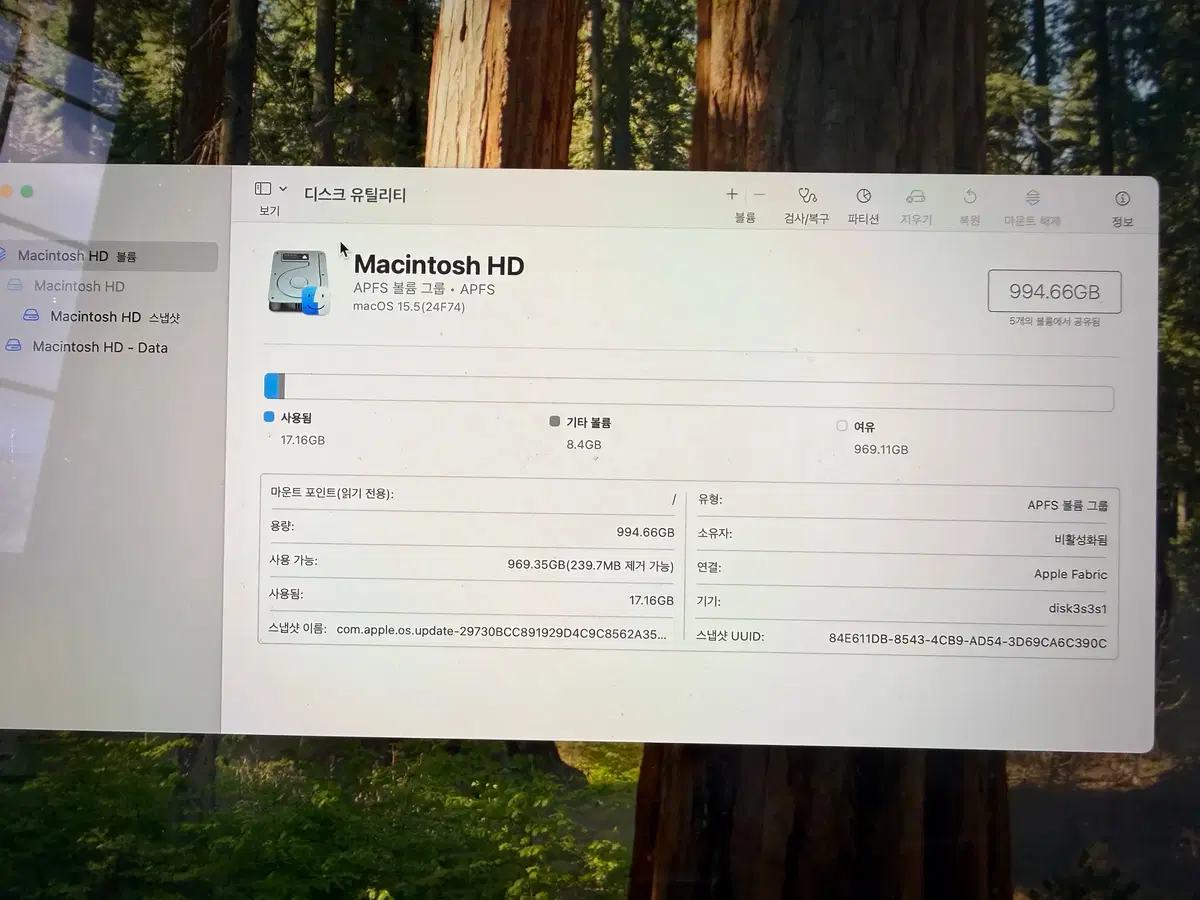Click the green window zoom button
Image resolution: width=1200 pixels, height=900 pixels.
click(27, 191)
